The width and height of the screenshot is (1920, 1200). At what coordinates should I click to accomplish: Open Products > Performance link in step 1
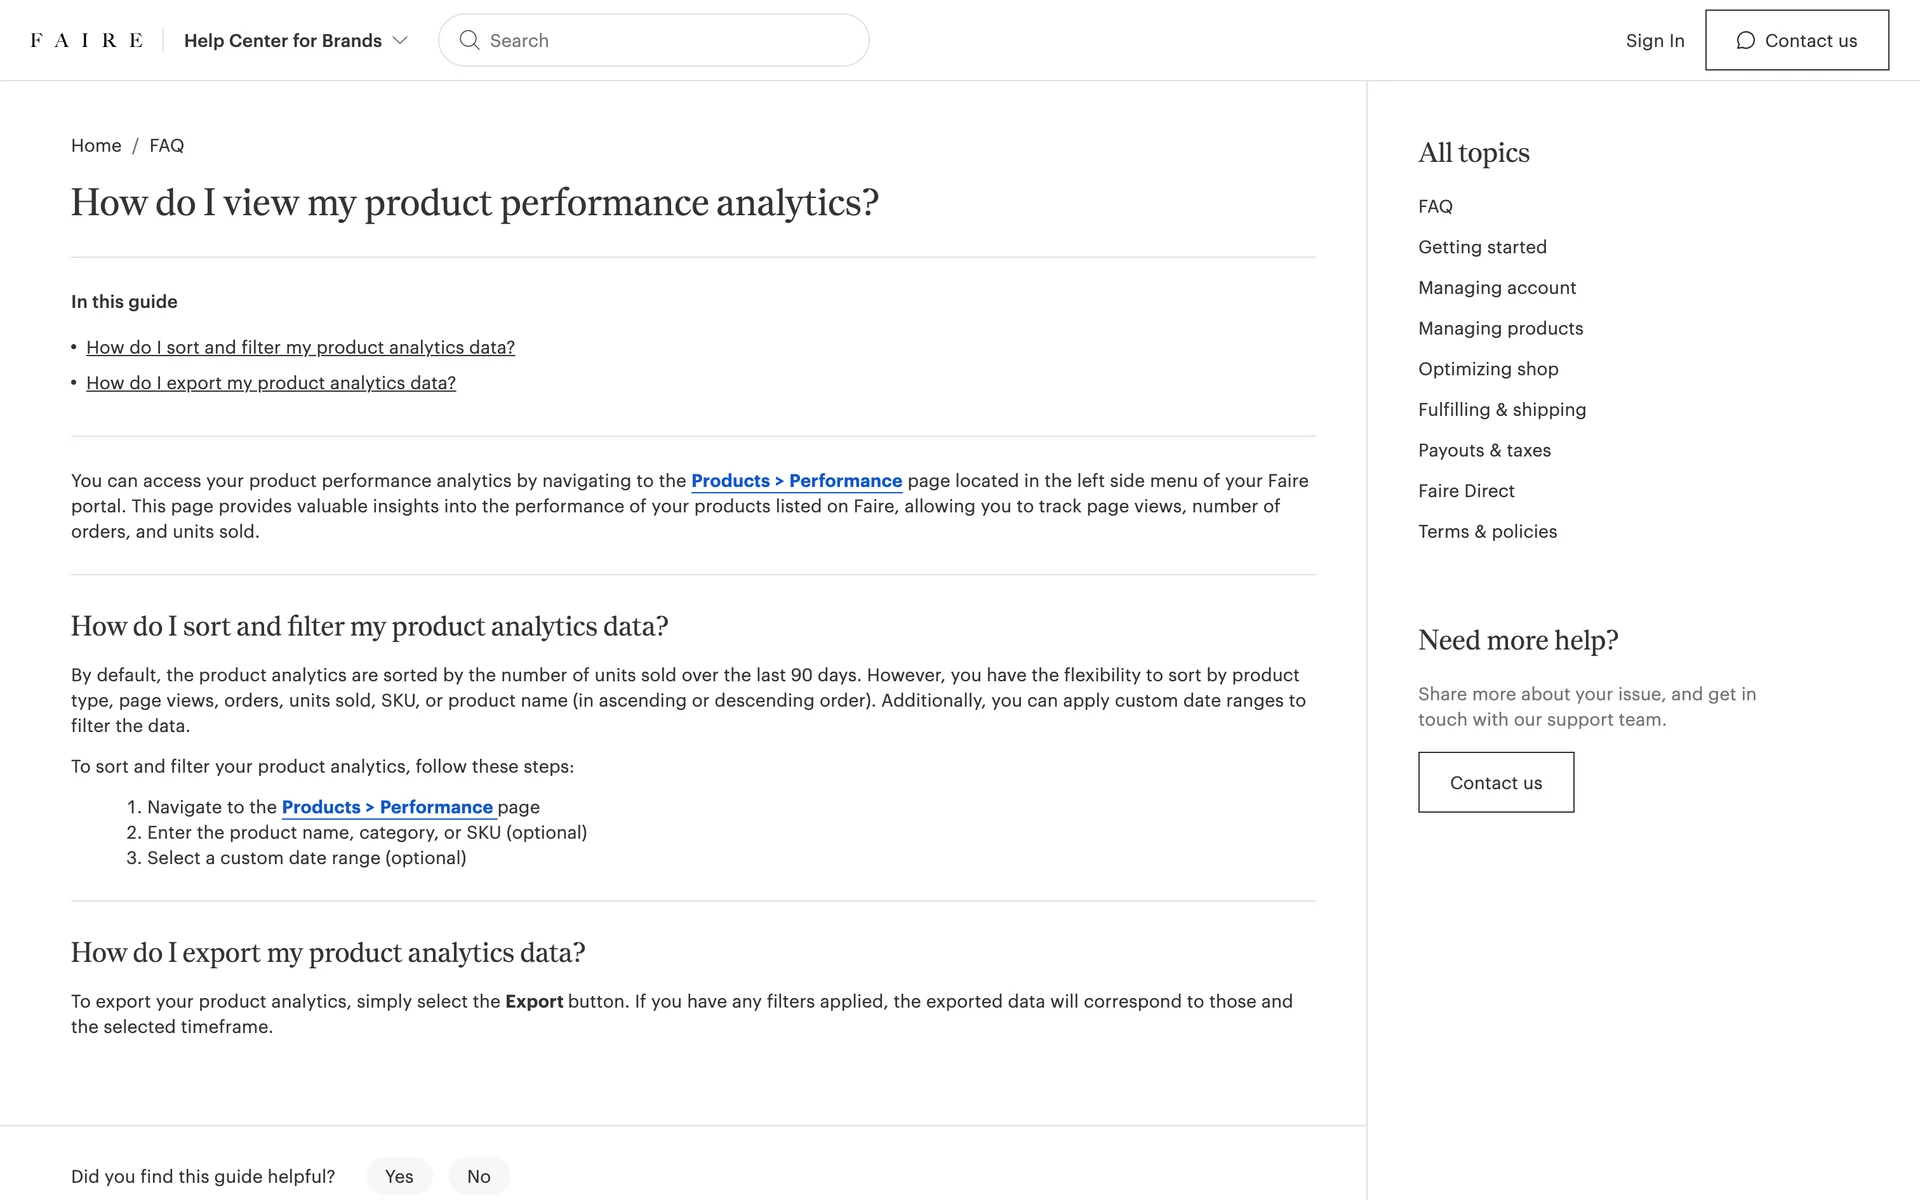click(387, 807)
